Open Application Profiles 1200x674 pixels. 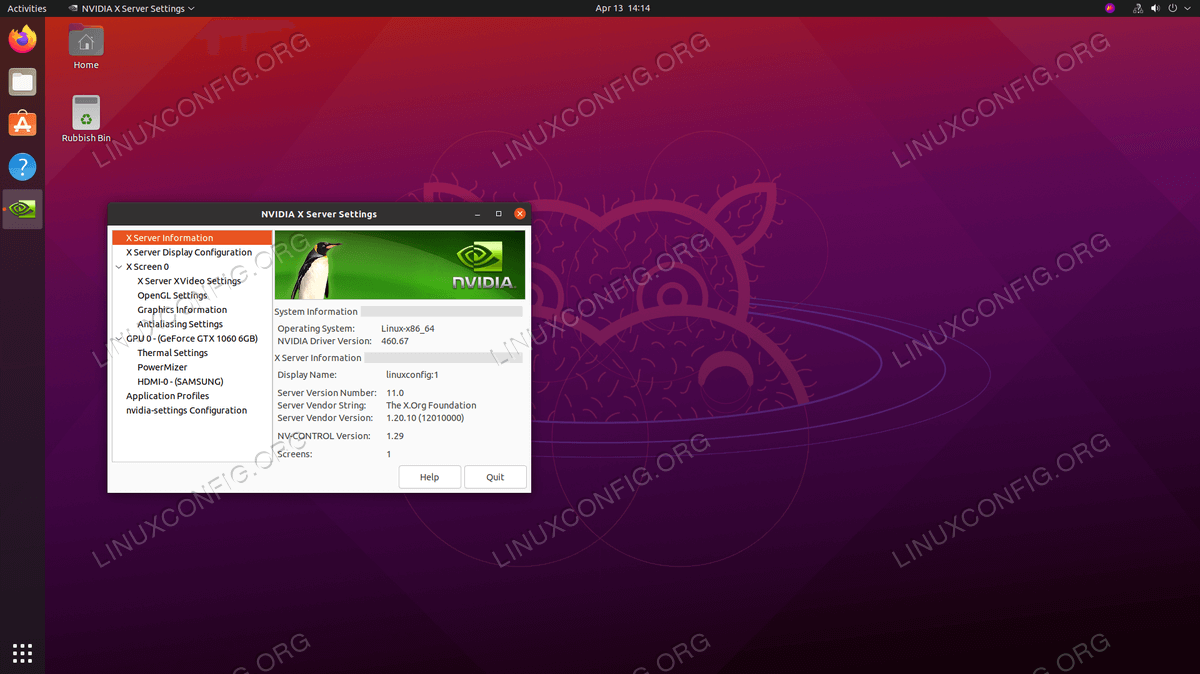(167, 396)
